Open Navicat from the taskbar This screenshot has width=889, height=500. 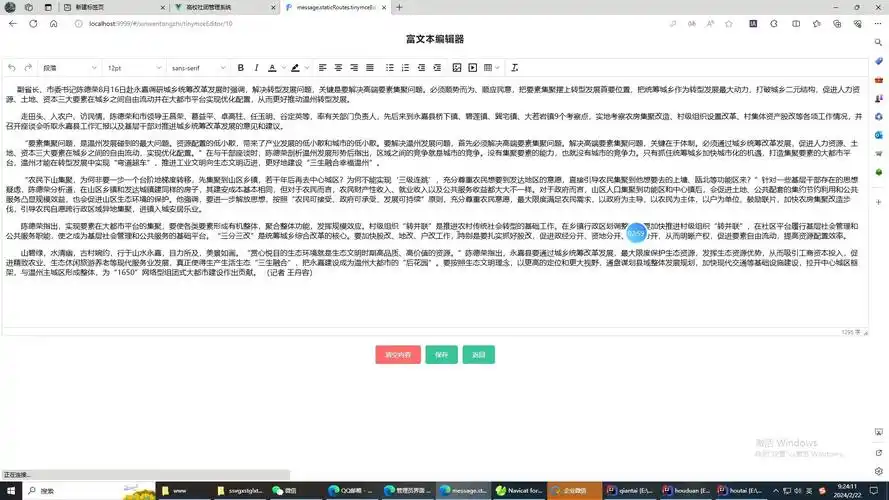519,490
